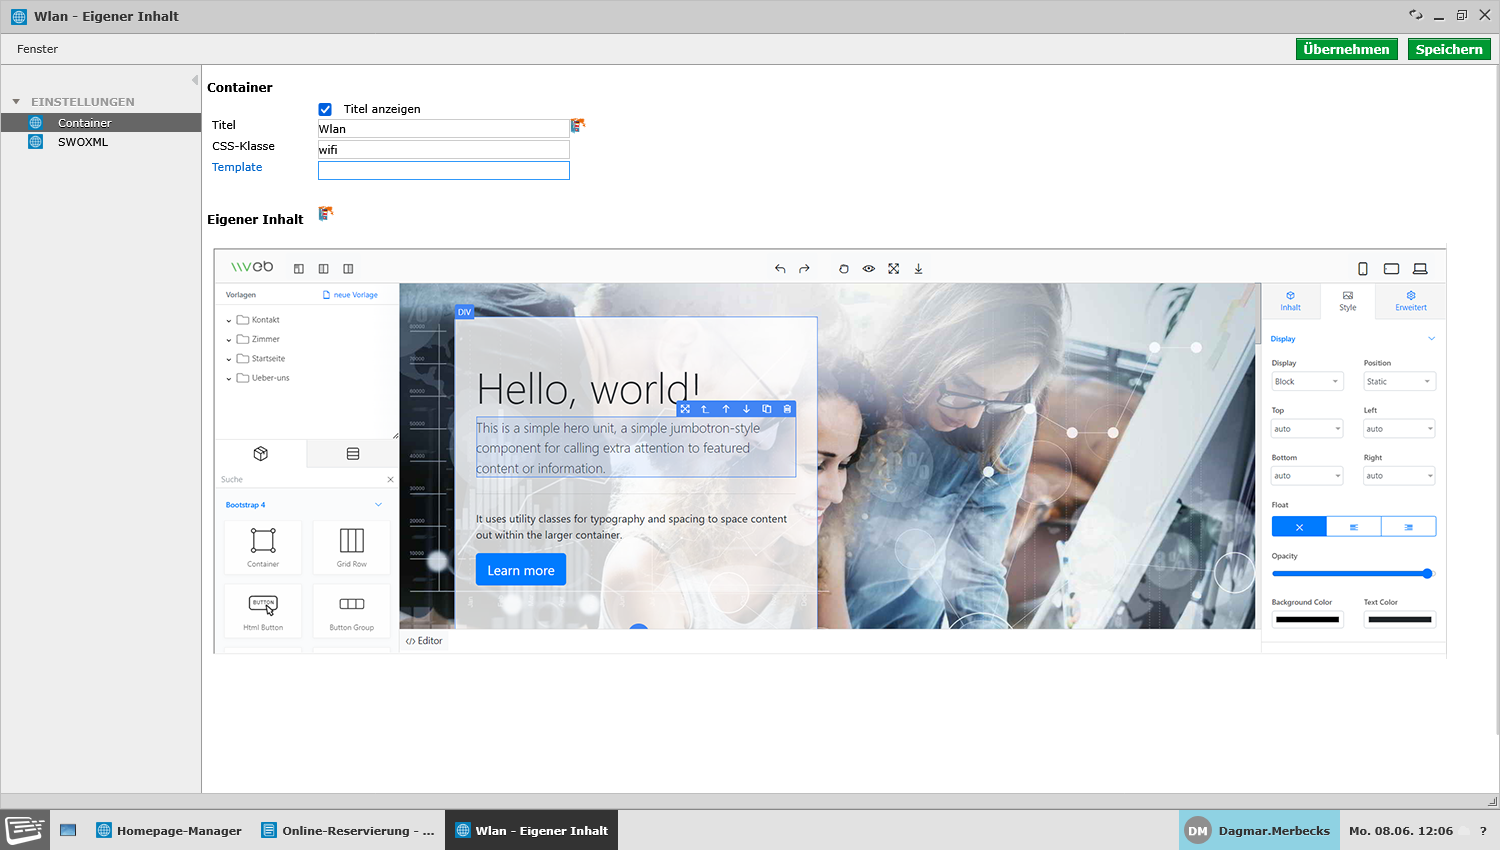Open the Fenster menu
This screenshot has height=850, width=1500.
37,49
